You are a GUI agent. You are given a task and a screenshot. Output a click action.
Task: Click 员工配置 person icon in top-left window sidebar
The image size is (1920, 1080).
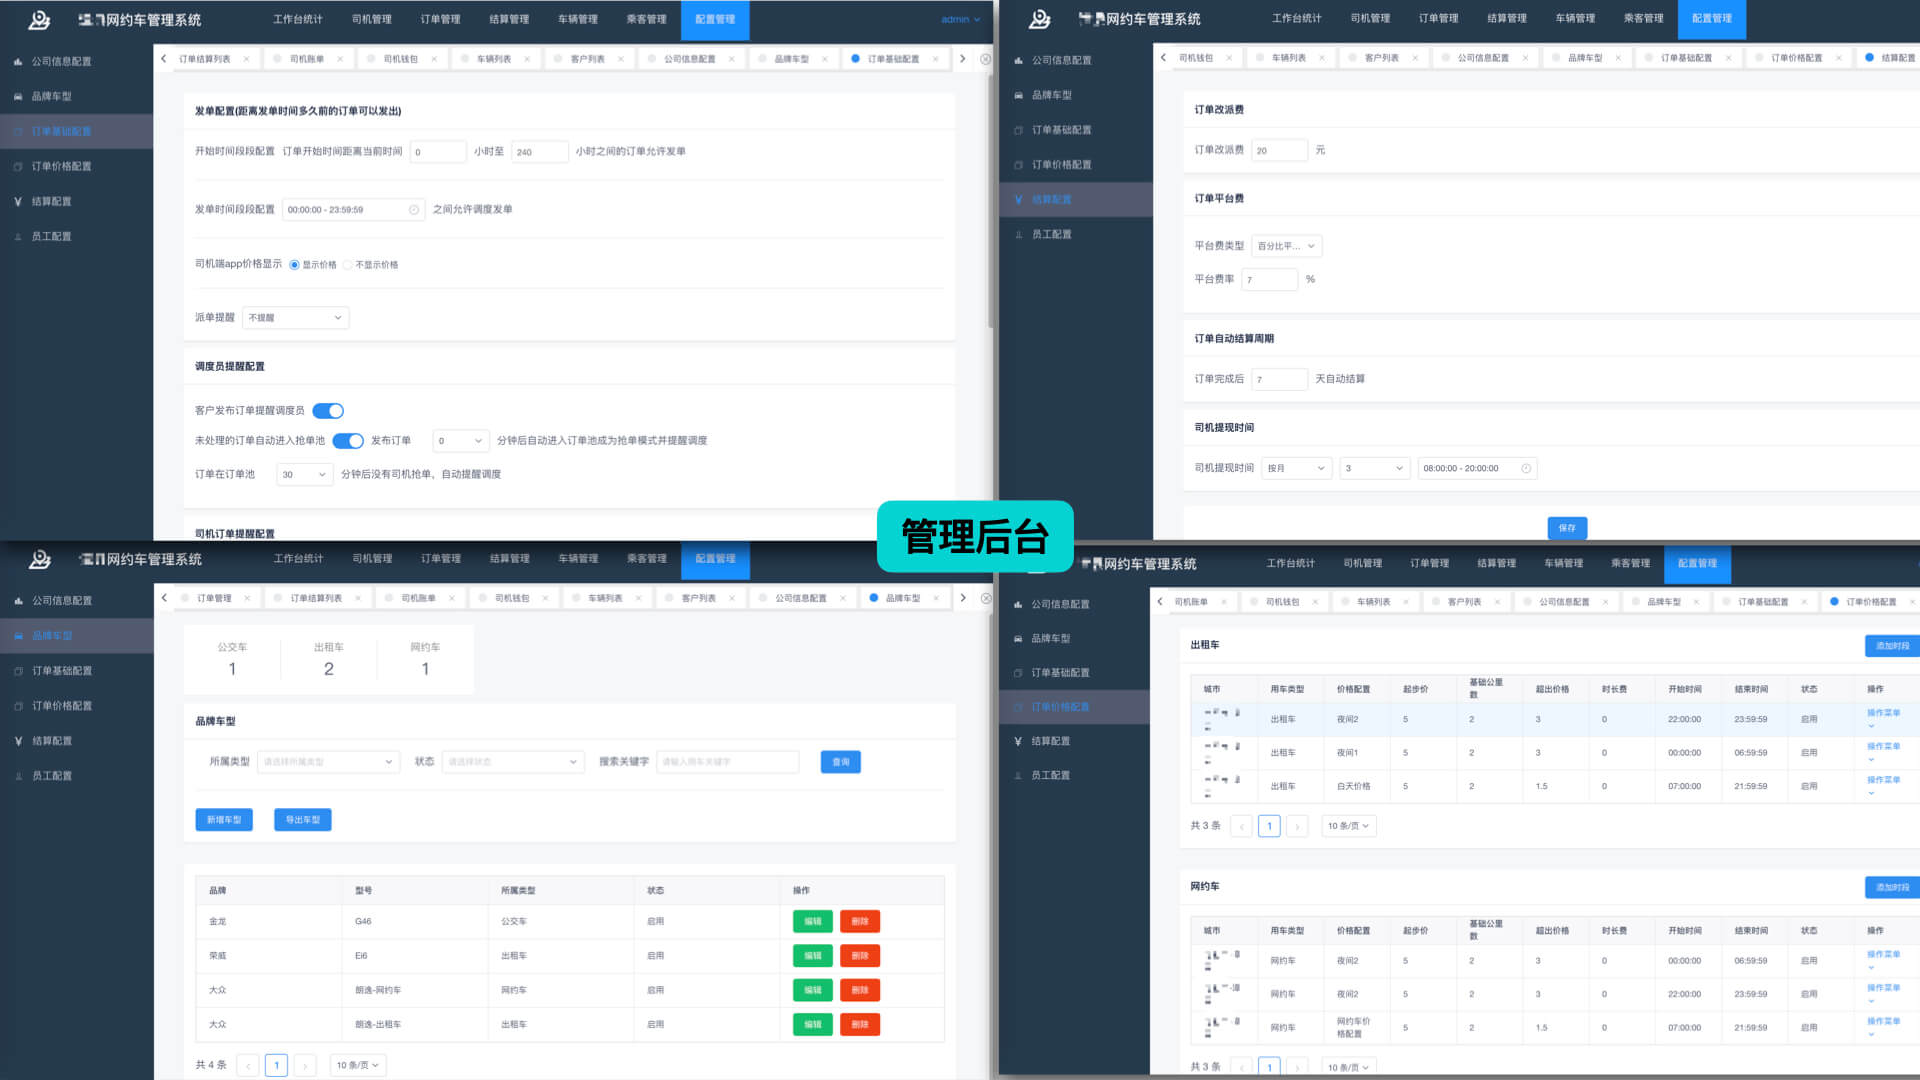[x=18, y=237]
